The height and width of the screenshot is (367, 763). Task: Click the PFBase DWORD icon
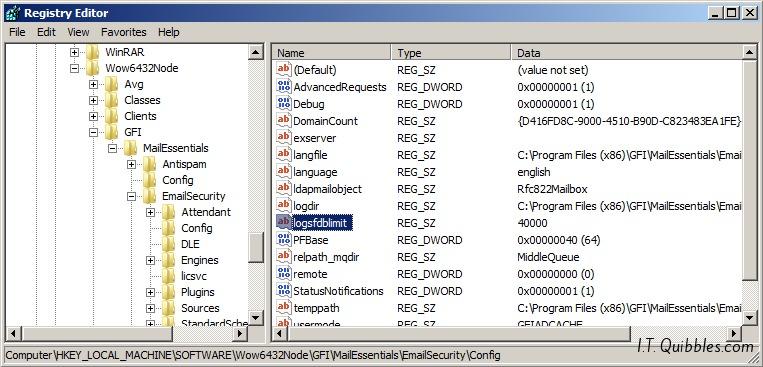[284, 240]
